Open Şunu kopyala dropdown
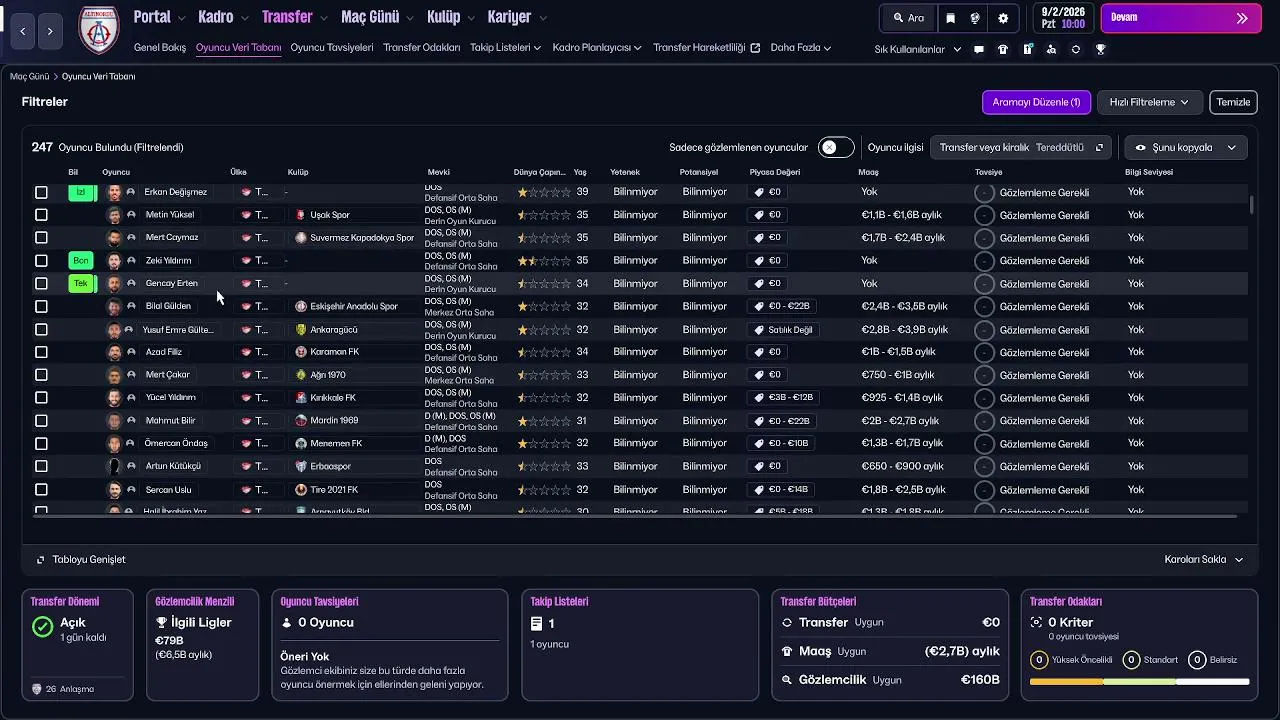 (1186, 148)
